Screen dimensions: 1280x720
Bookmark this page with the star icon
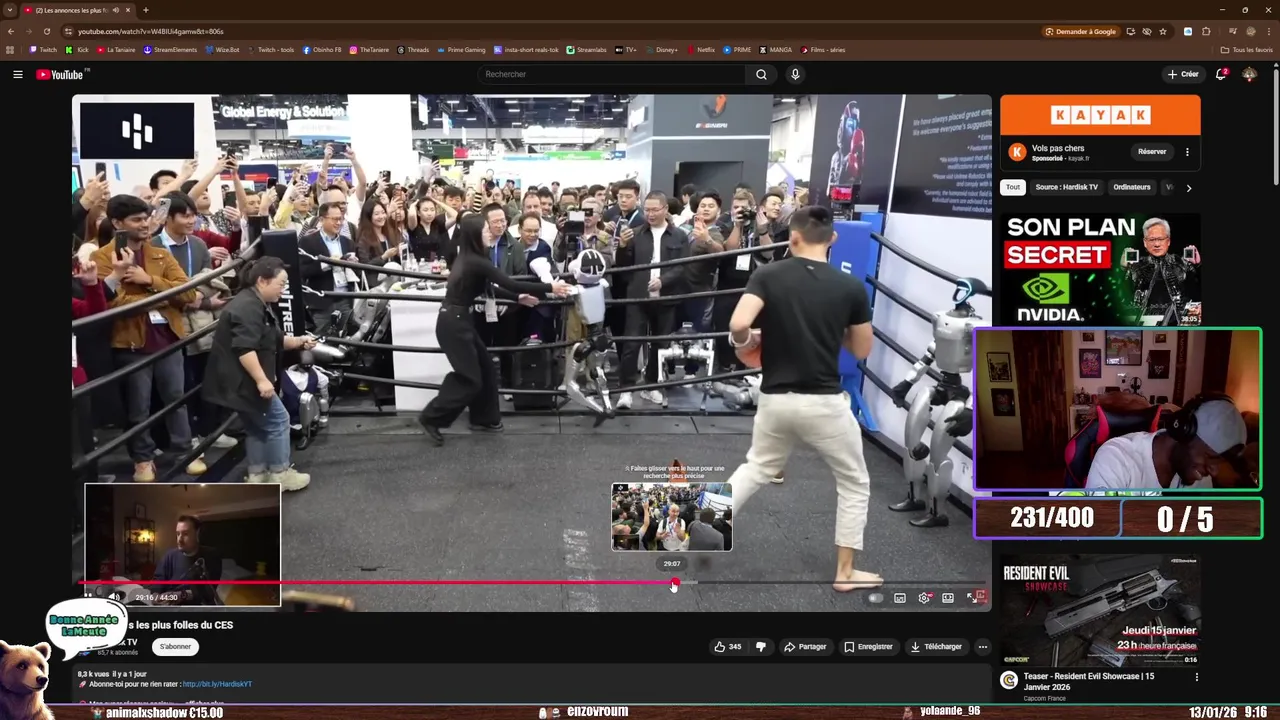pyautogui.click(x=1163, y=31)
